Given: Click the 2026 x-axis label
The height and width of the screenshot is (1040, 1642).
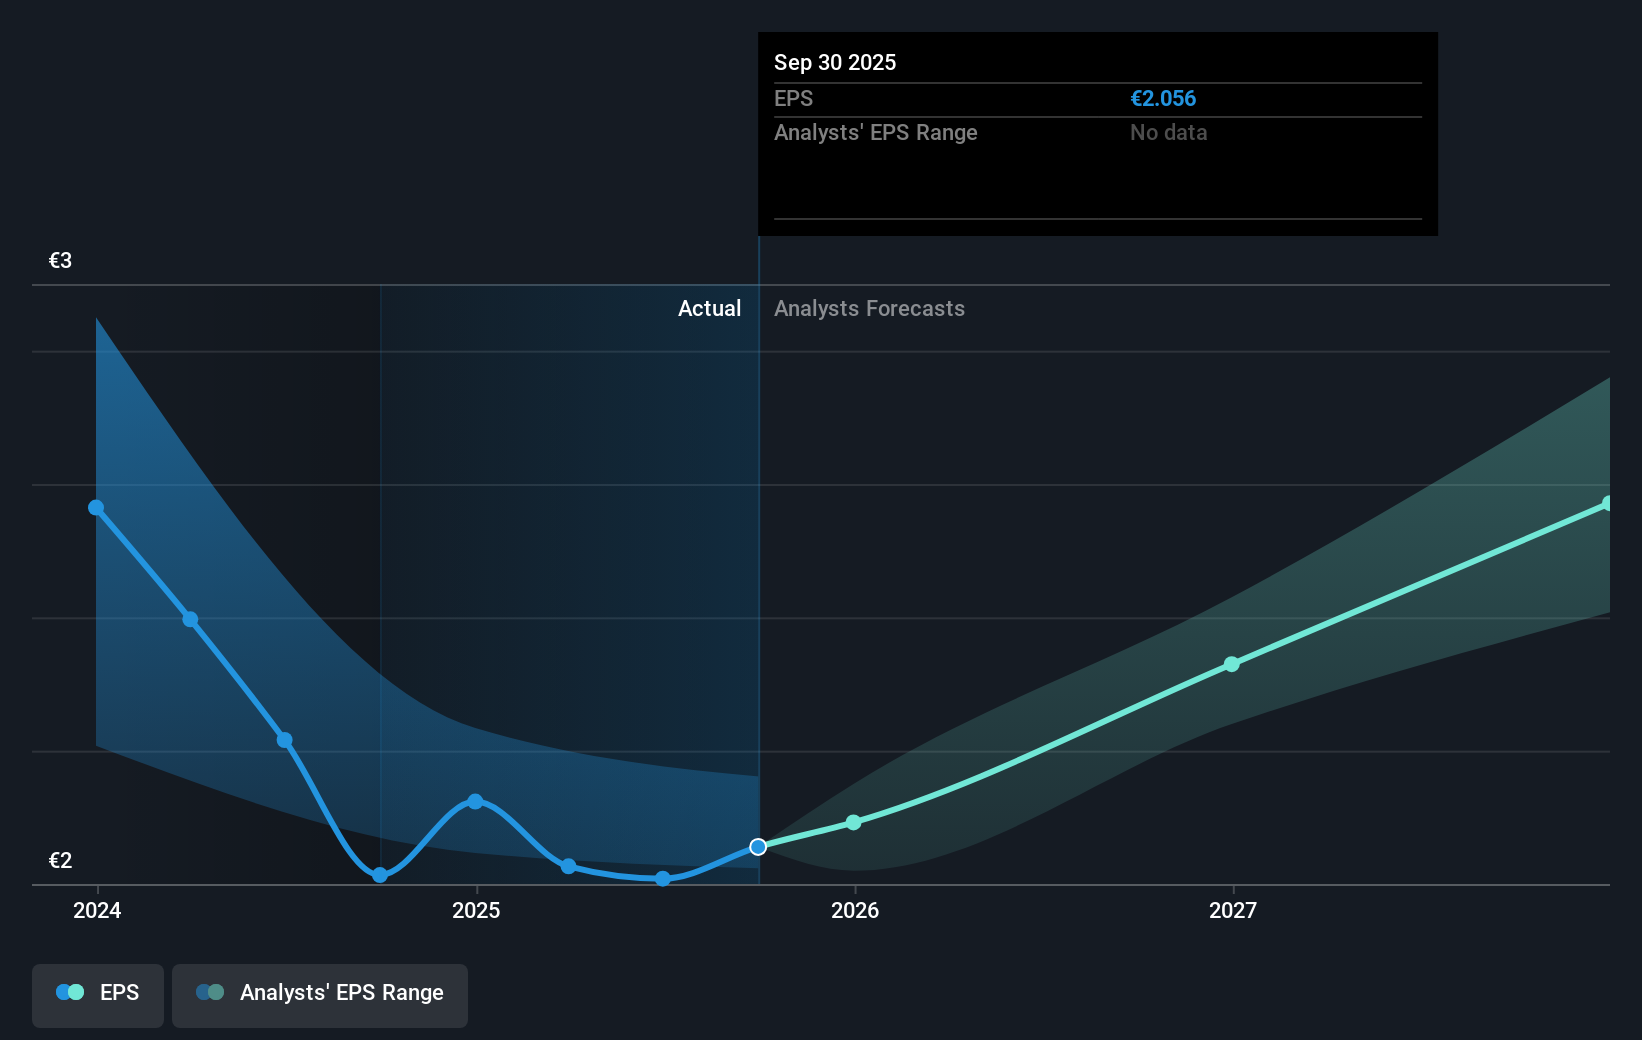Looking at the screenshot, I should (855, 910).
